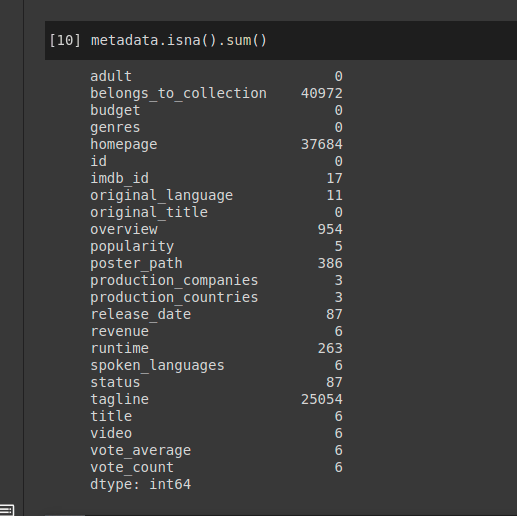Select the 'production_companies' row label
The width and height of the screenshot is (517, 516).
(174, 280)
